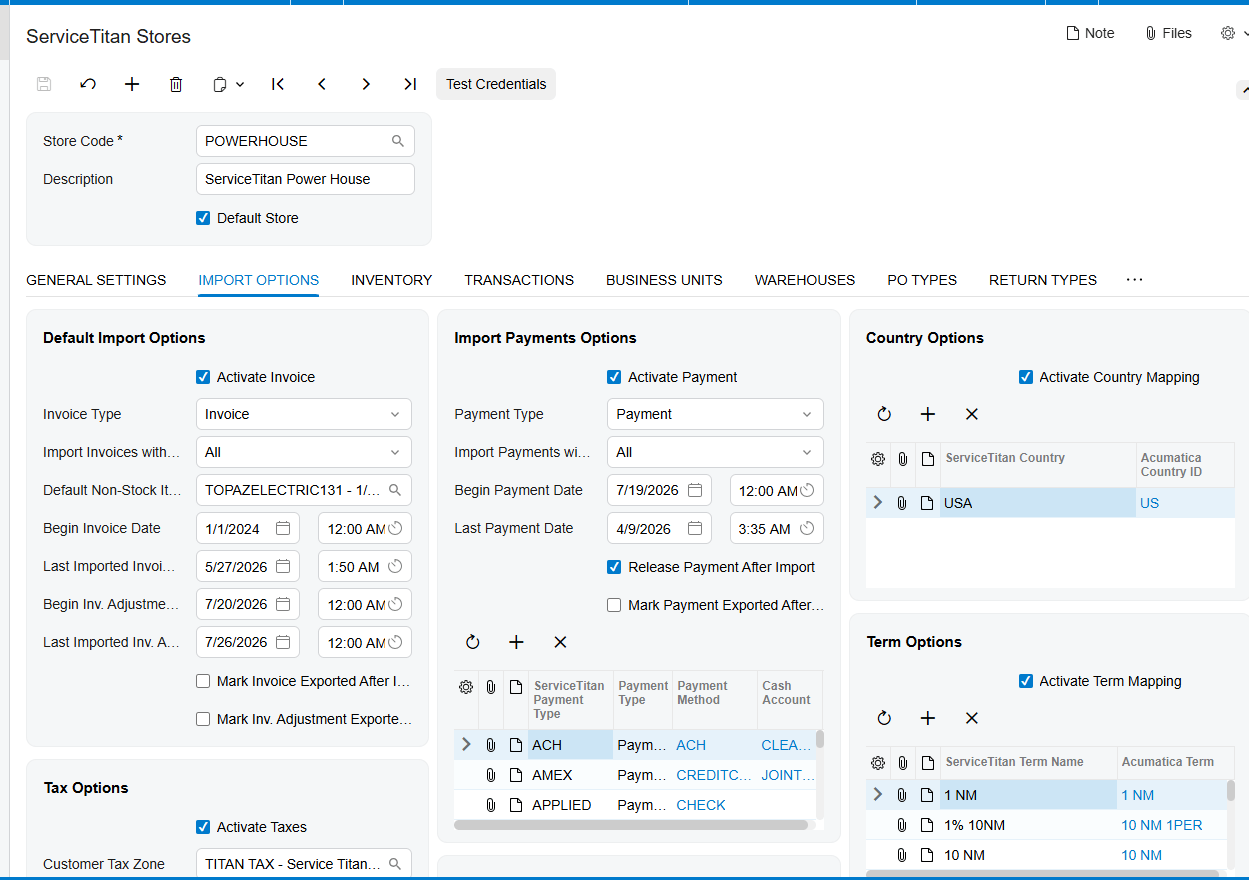
Task: Click the Undo arrow icon
Action: click(x=88, y=84)
